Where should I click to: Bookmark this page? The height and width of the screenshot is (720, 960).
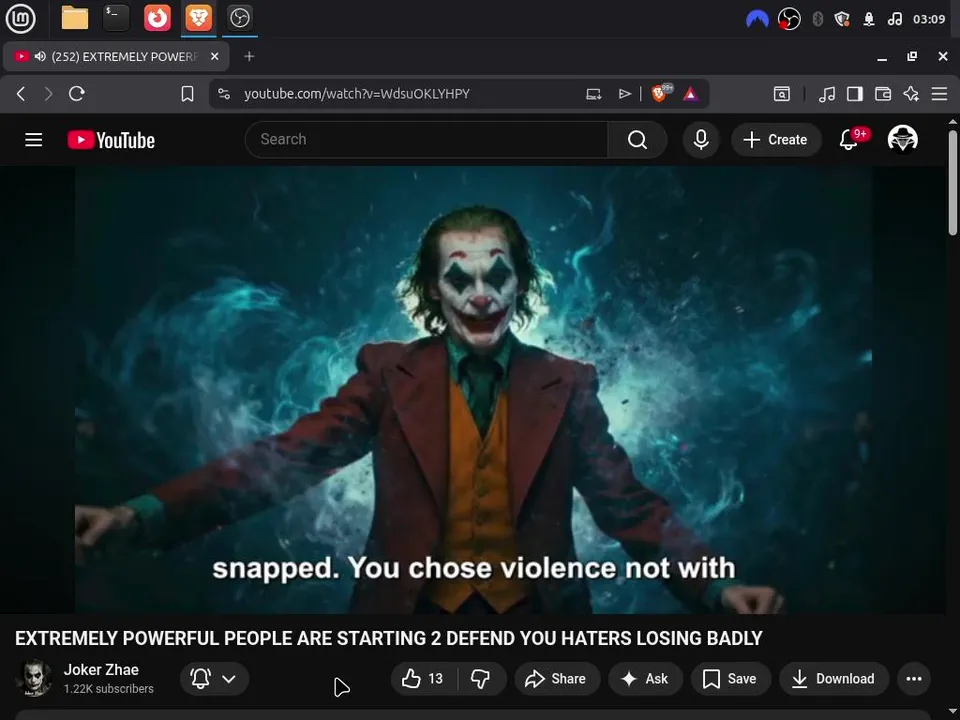(x=187, y=94)
